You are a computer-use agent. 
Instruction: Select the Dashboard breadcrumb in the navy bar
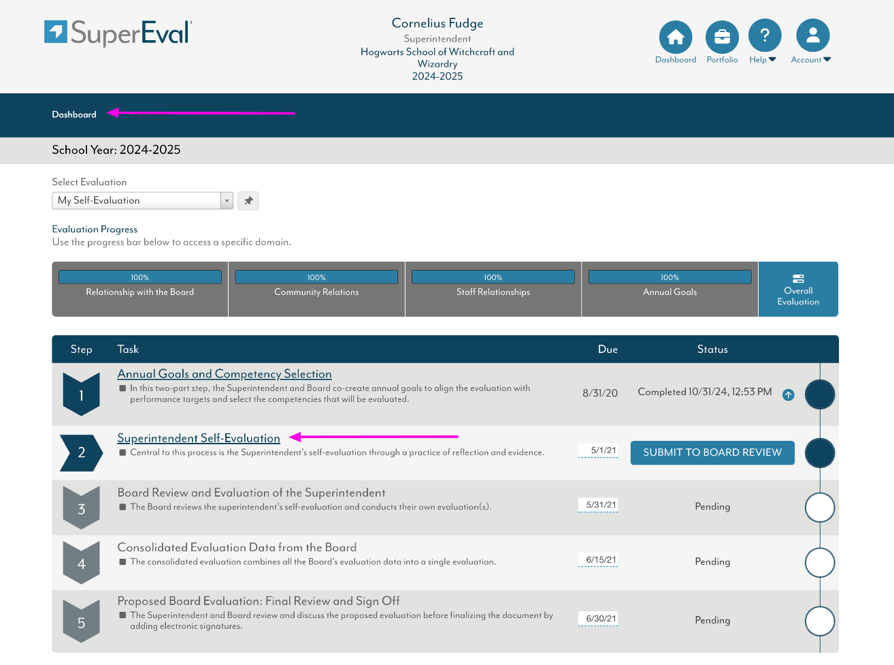point(74,115)
